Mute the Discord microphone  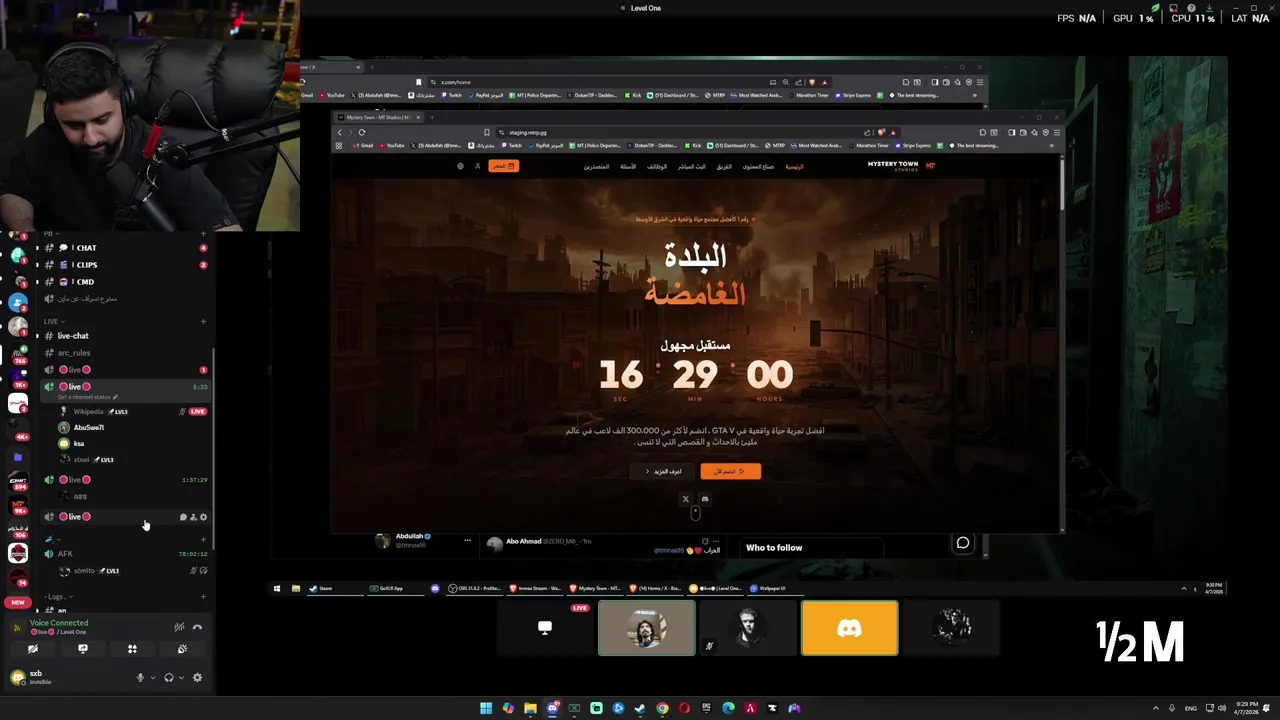click(x=140, y=678)
